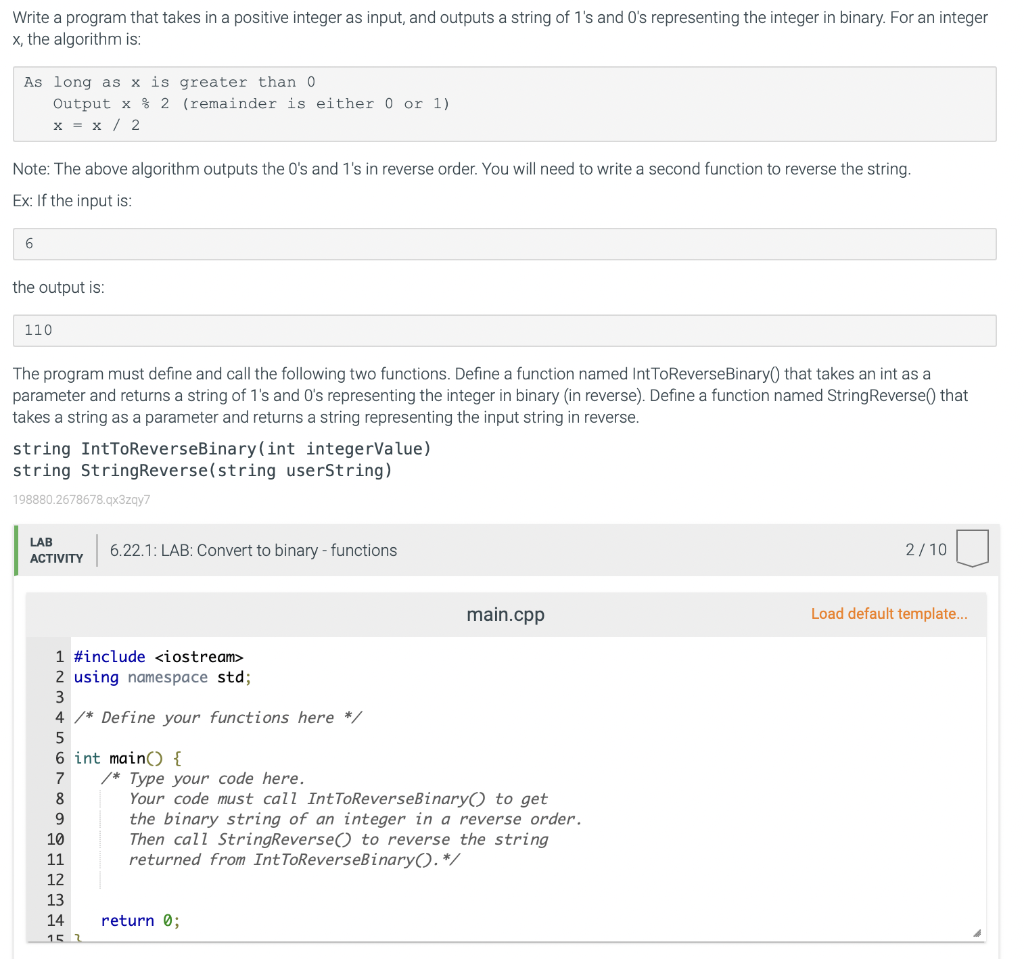Click the Load default template link
The height and width of the screenshot is (959, 1024).
(x=889, y=613)
